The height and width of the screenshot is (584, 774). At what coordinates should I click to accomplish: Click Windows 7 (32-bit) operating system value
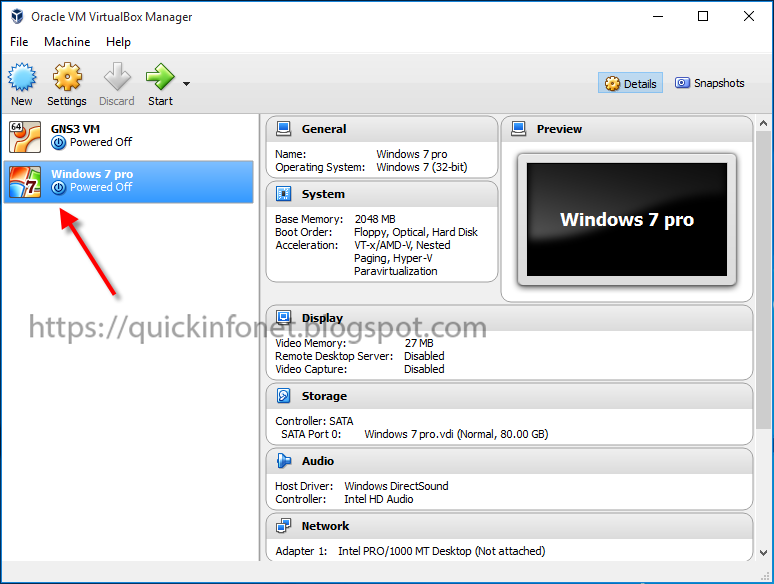(x=422, y=167)
